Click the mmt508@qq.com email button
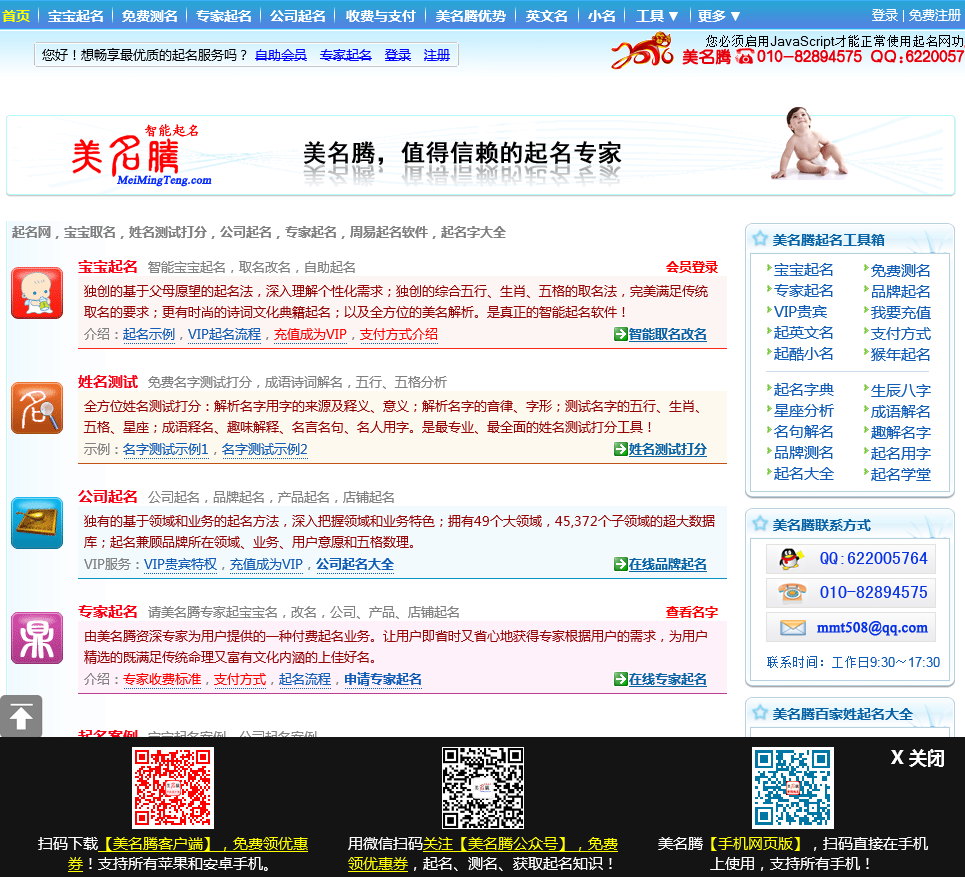This screenshot has height=877, width=965. [x=851, y=628]
